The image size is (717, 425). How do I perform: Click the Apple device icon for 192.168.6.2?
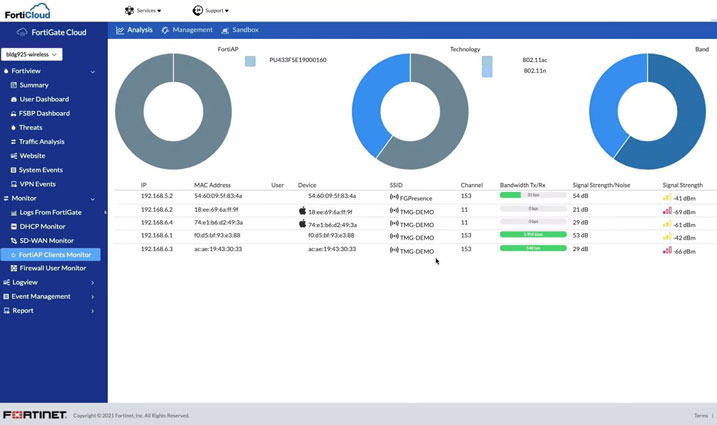[302, 211]
